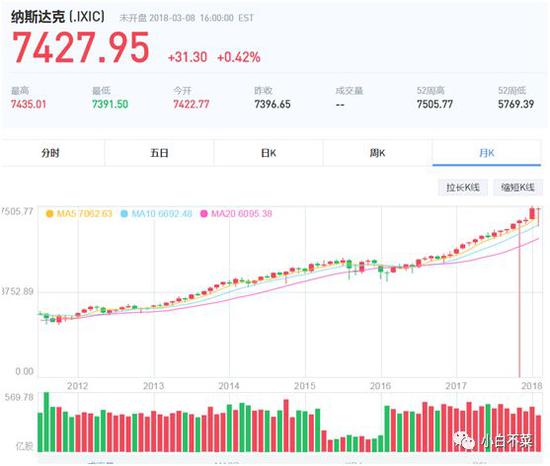Click the 昨收 value 7396.65

coord(273,104)
